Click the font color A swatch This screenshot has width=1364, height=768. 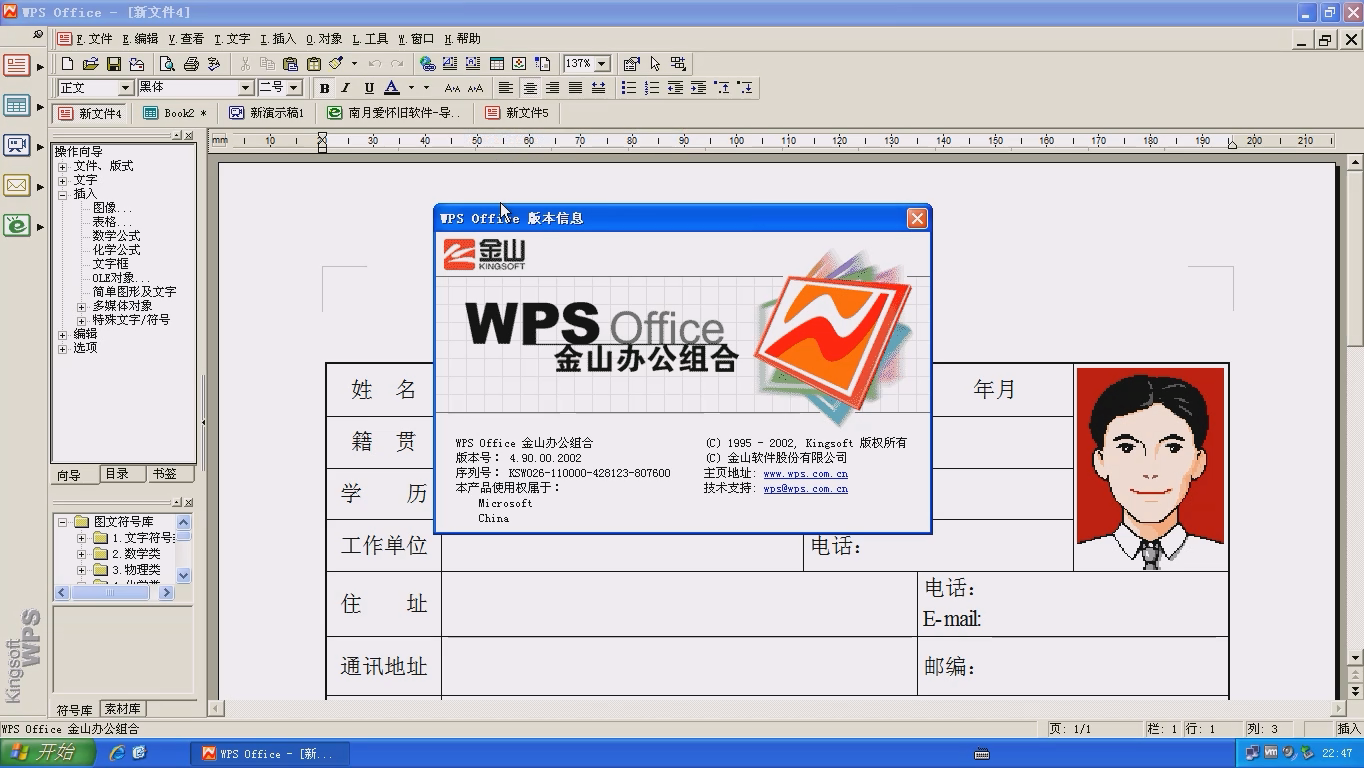[392, 88]
